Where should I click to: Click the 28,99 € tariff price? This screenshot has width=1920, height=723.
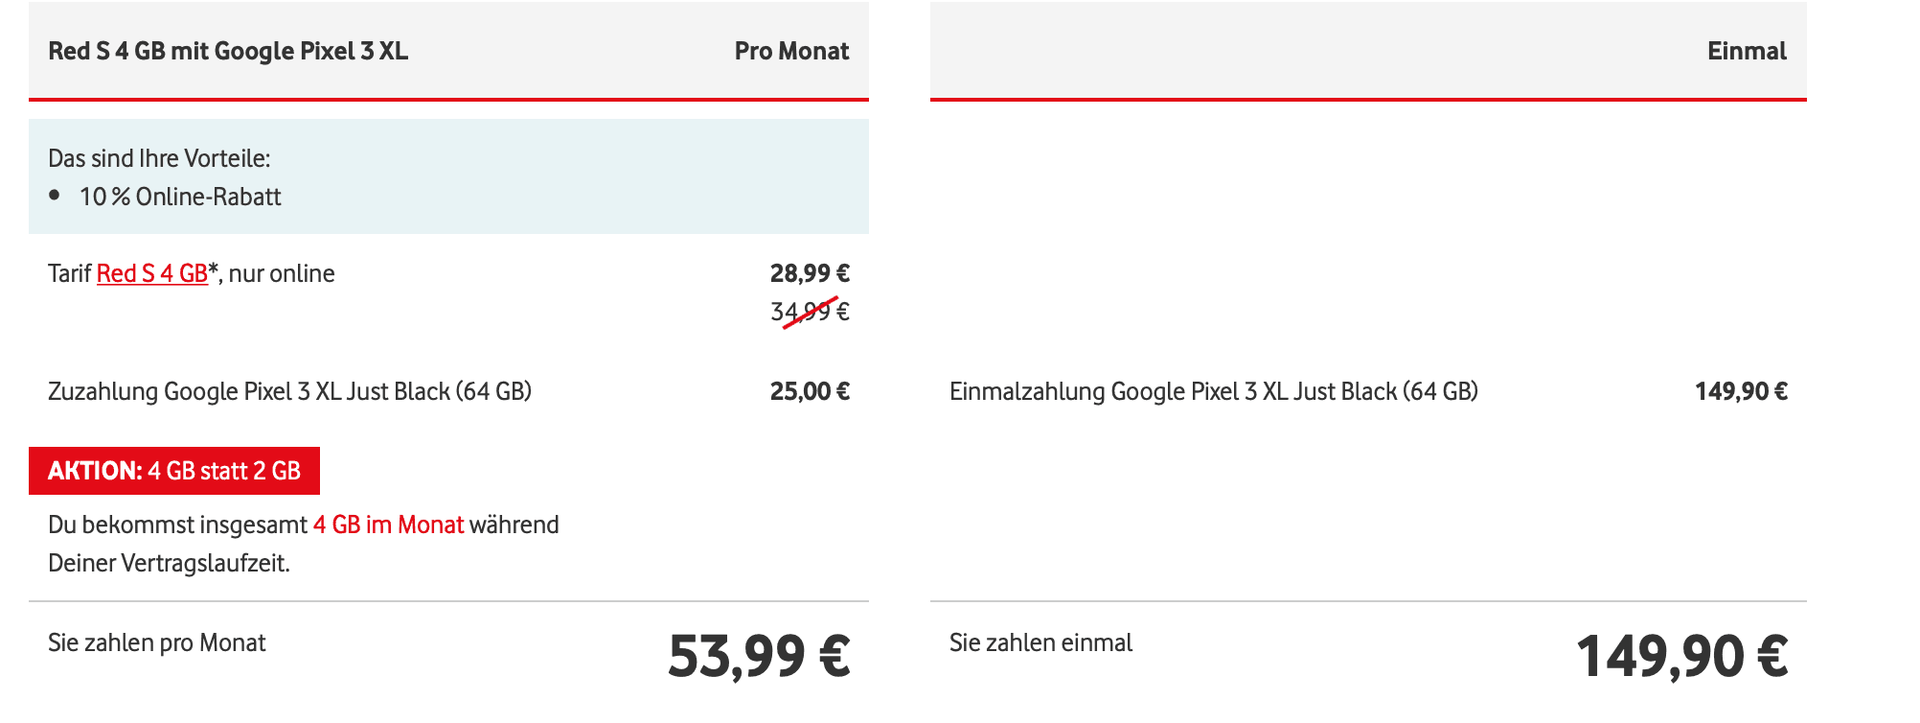point(809,273)
